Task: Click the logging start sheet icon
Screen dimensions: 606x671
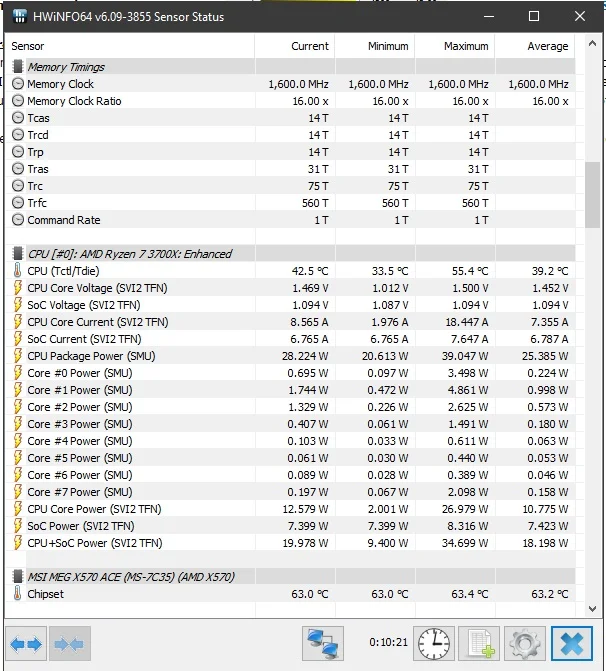Action: [x=479, y=644]
